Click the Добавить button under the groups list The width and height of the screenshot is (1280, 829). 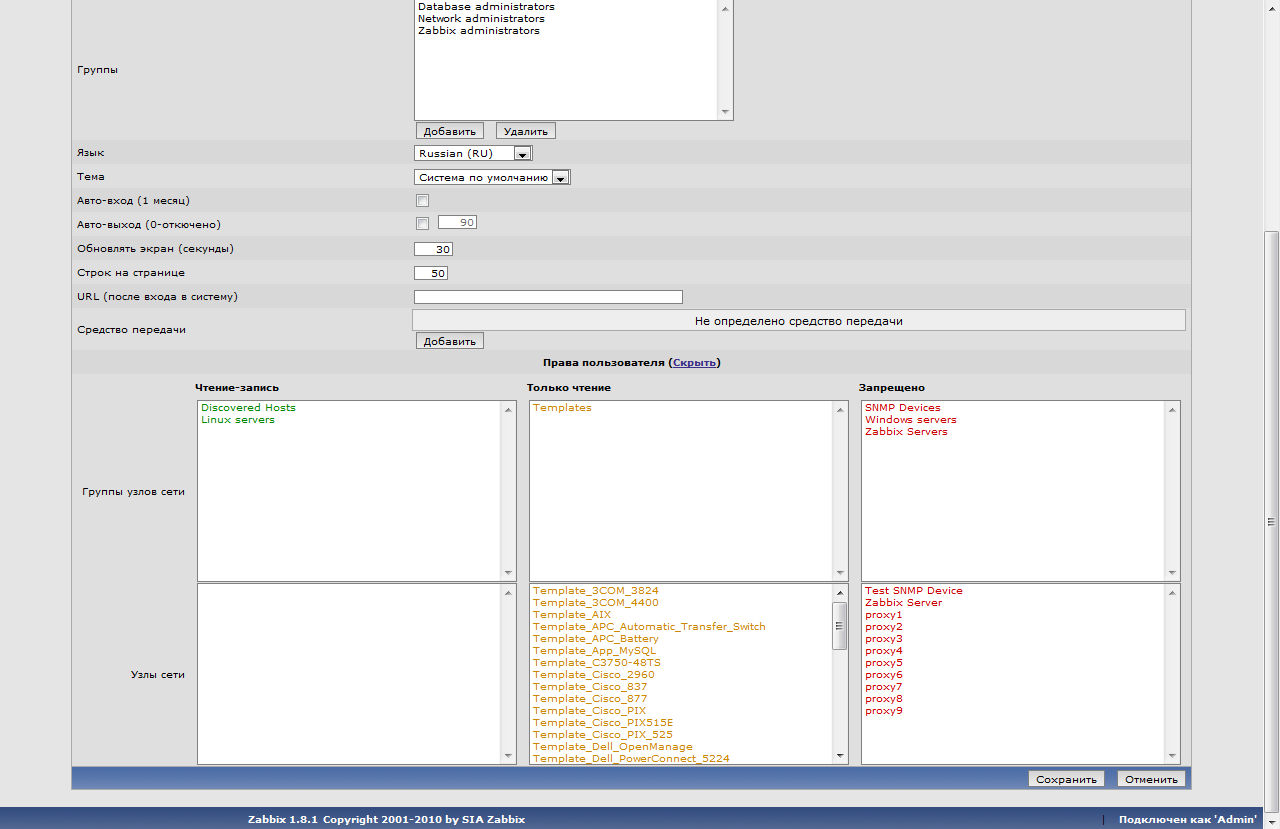(x=450, y=131)
